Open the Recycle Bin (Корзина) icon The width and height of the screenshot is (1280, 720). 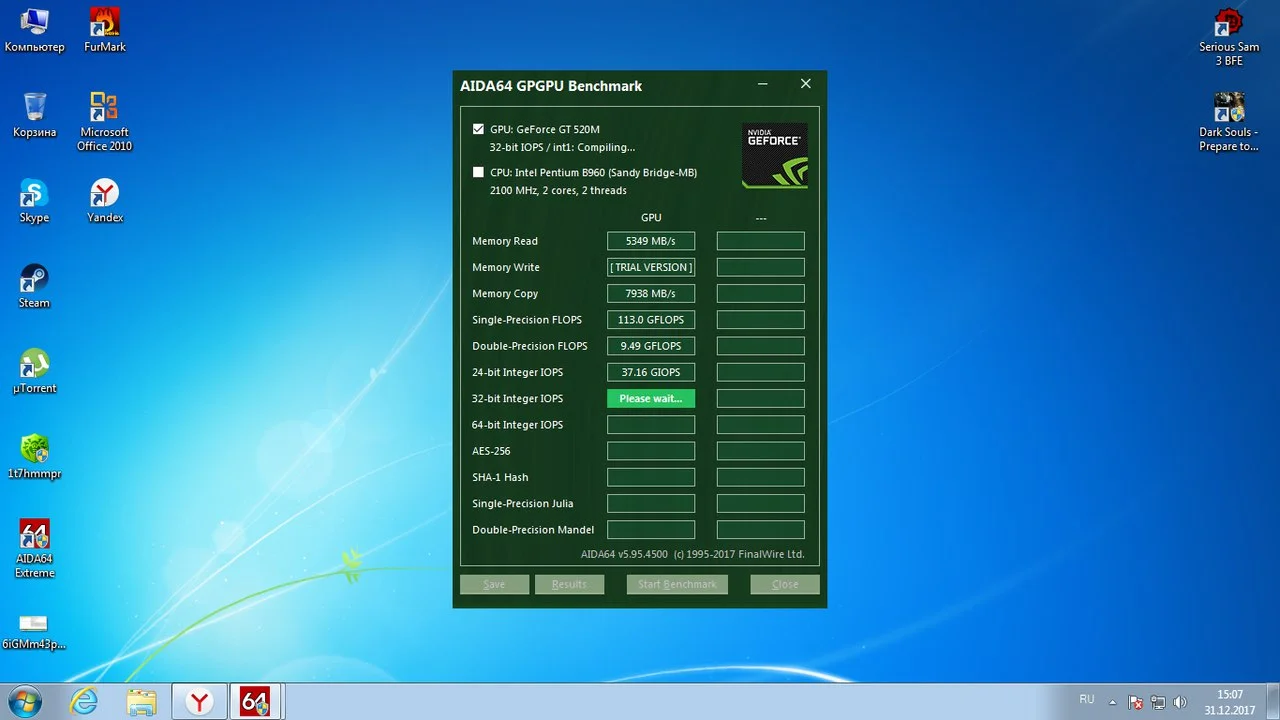[34, 108]
